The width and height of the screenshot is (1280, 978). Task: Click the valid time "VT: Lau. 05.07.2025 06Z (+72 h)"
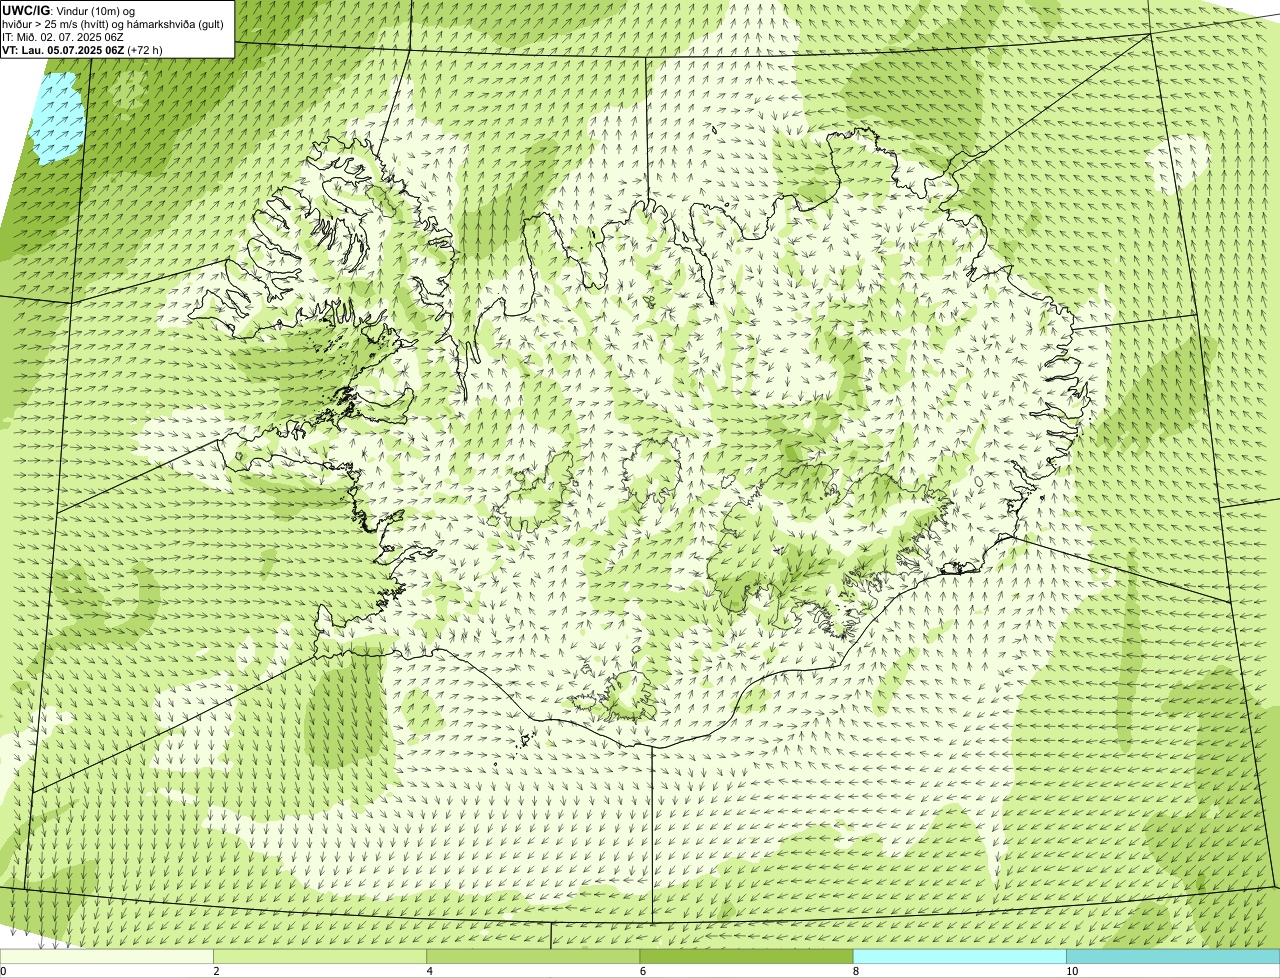click(x=83, y=50)
